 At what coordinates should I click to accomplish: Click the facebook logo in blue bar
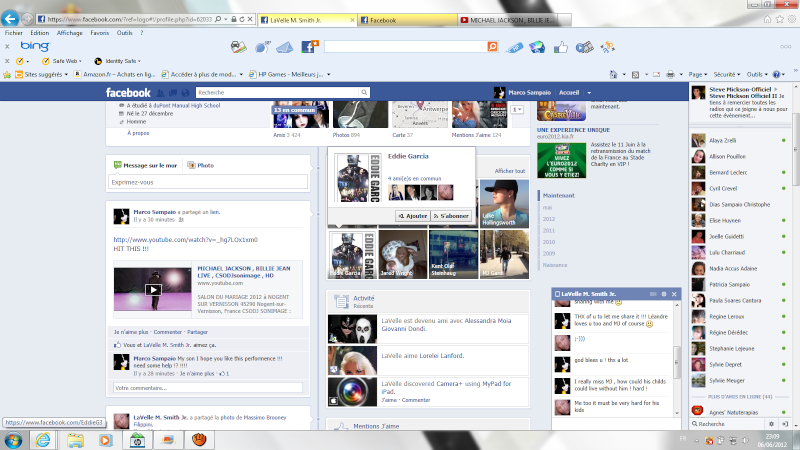(128, 92)
